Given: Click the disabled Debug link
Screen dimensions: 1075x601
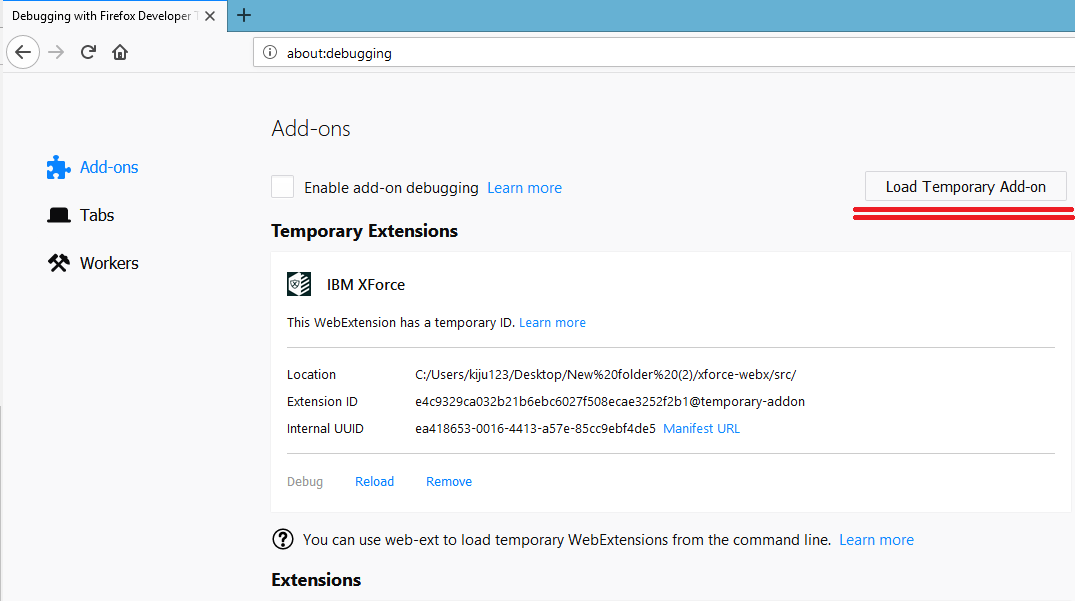Looking at the screenshot, I should pyautogui.click(x=305, y=482).
